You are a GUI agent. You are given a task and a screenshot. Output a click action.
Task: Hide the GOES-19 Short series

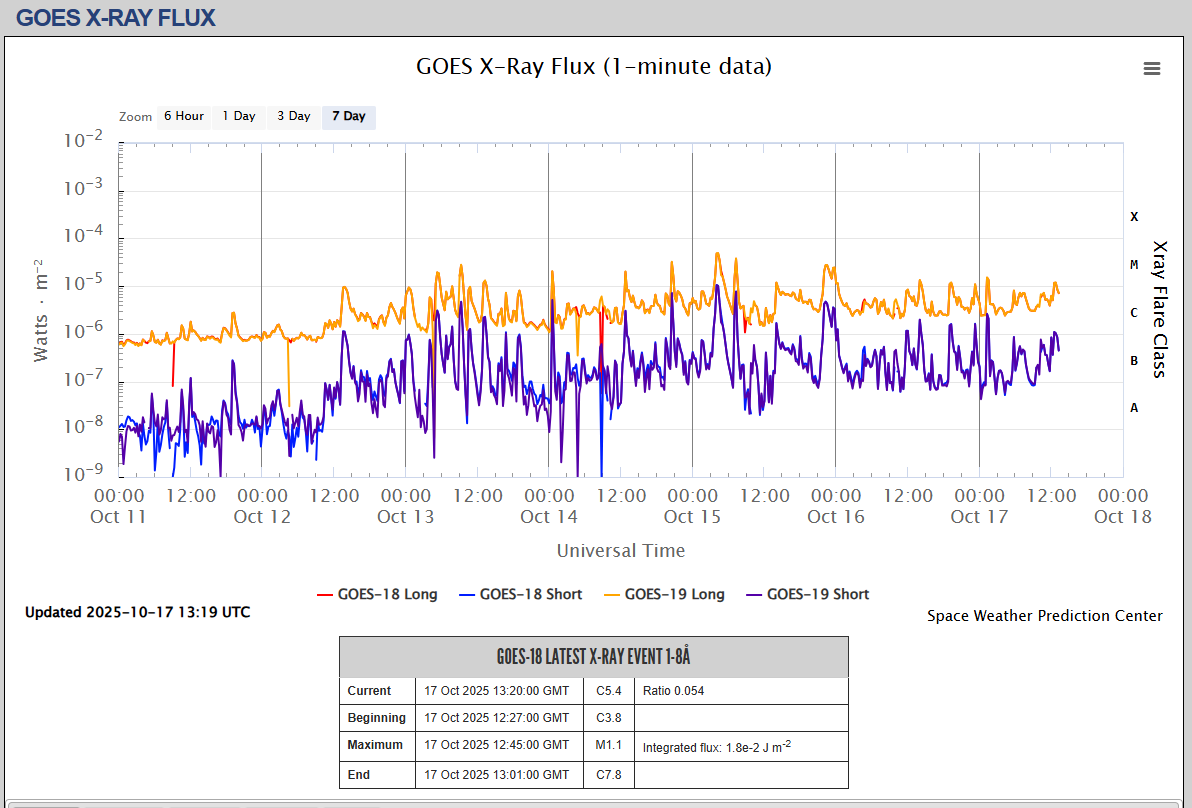[x=807, y=594]
